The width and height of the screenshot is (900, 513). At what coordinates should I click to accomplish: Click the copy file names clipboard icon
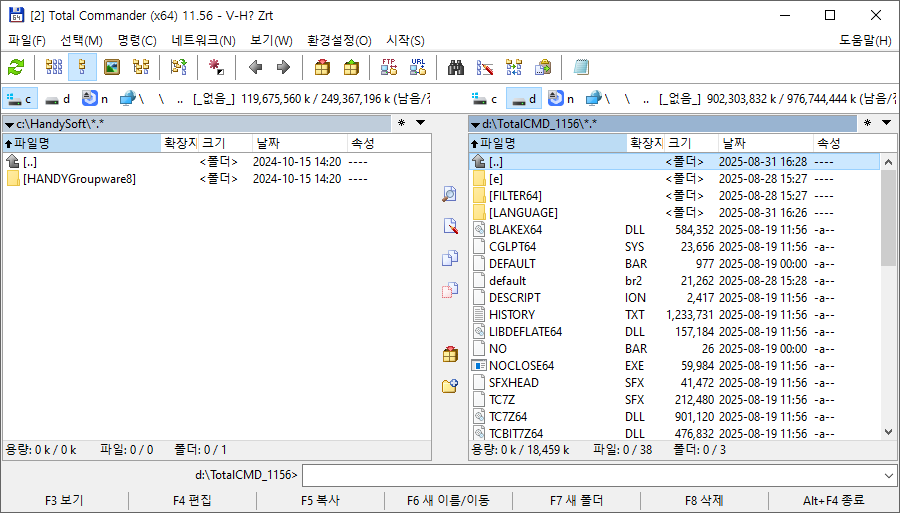pyautogui.click(x=543, y=67)
